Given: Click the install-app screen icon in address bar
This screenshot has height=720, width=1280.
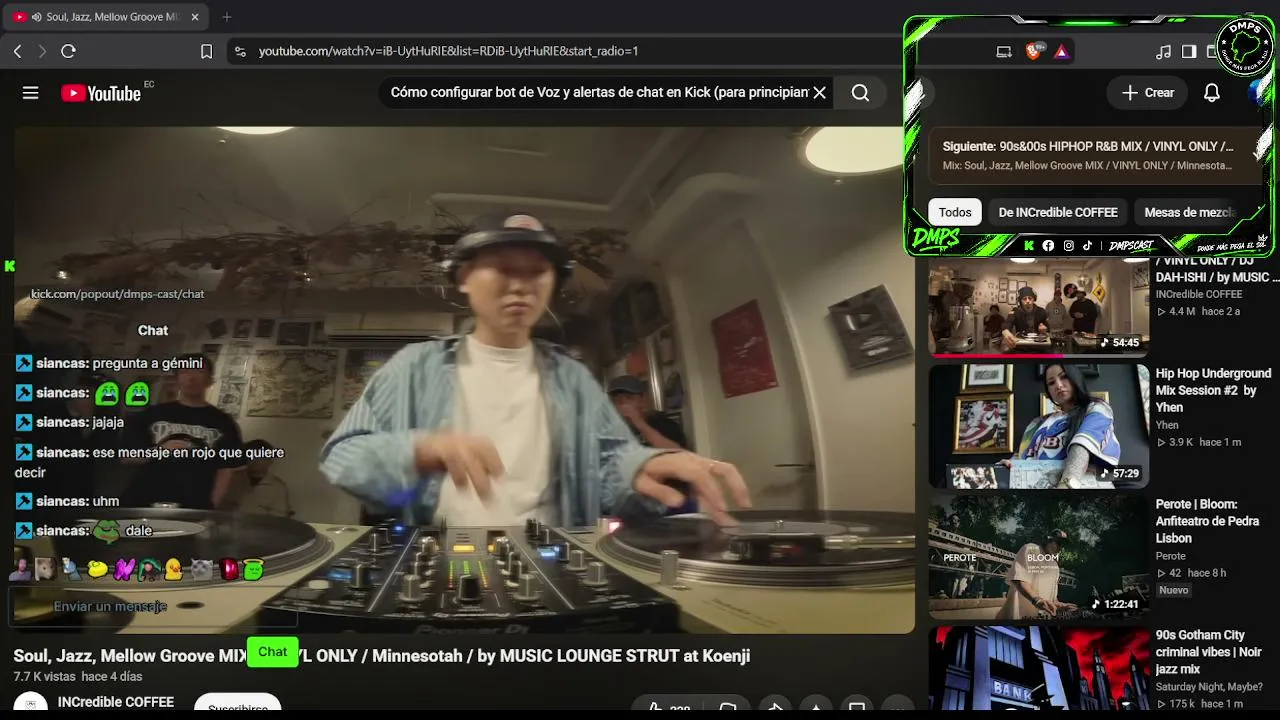Looking at the screenshot, I should pos(1004,51).
